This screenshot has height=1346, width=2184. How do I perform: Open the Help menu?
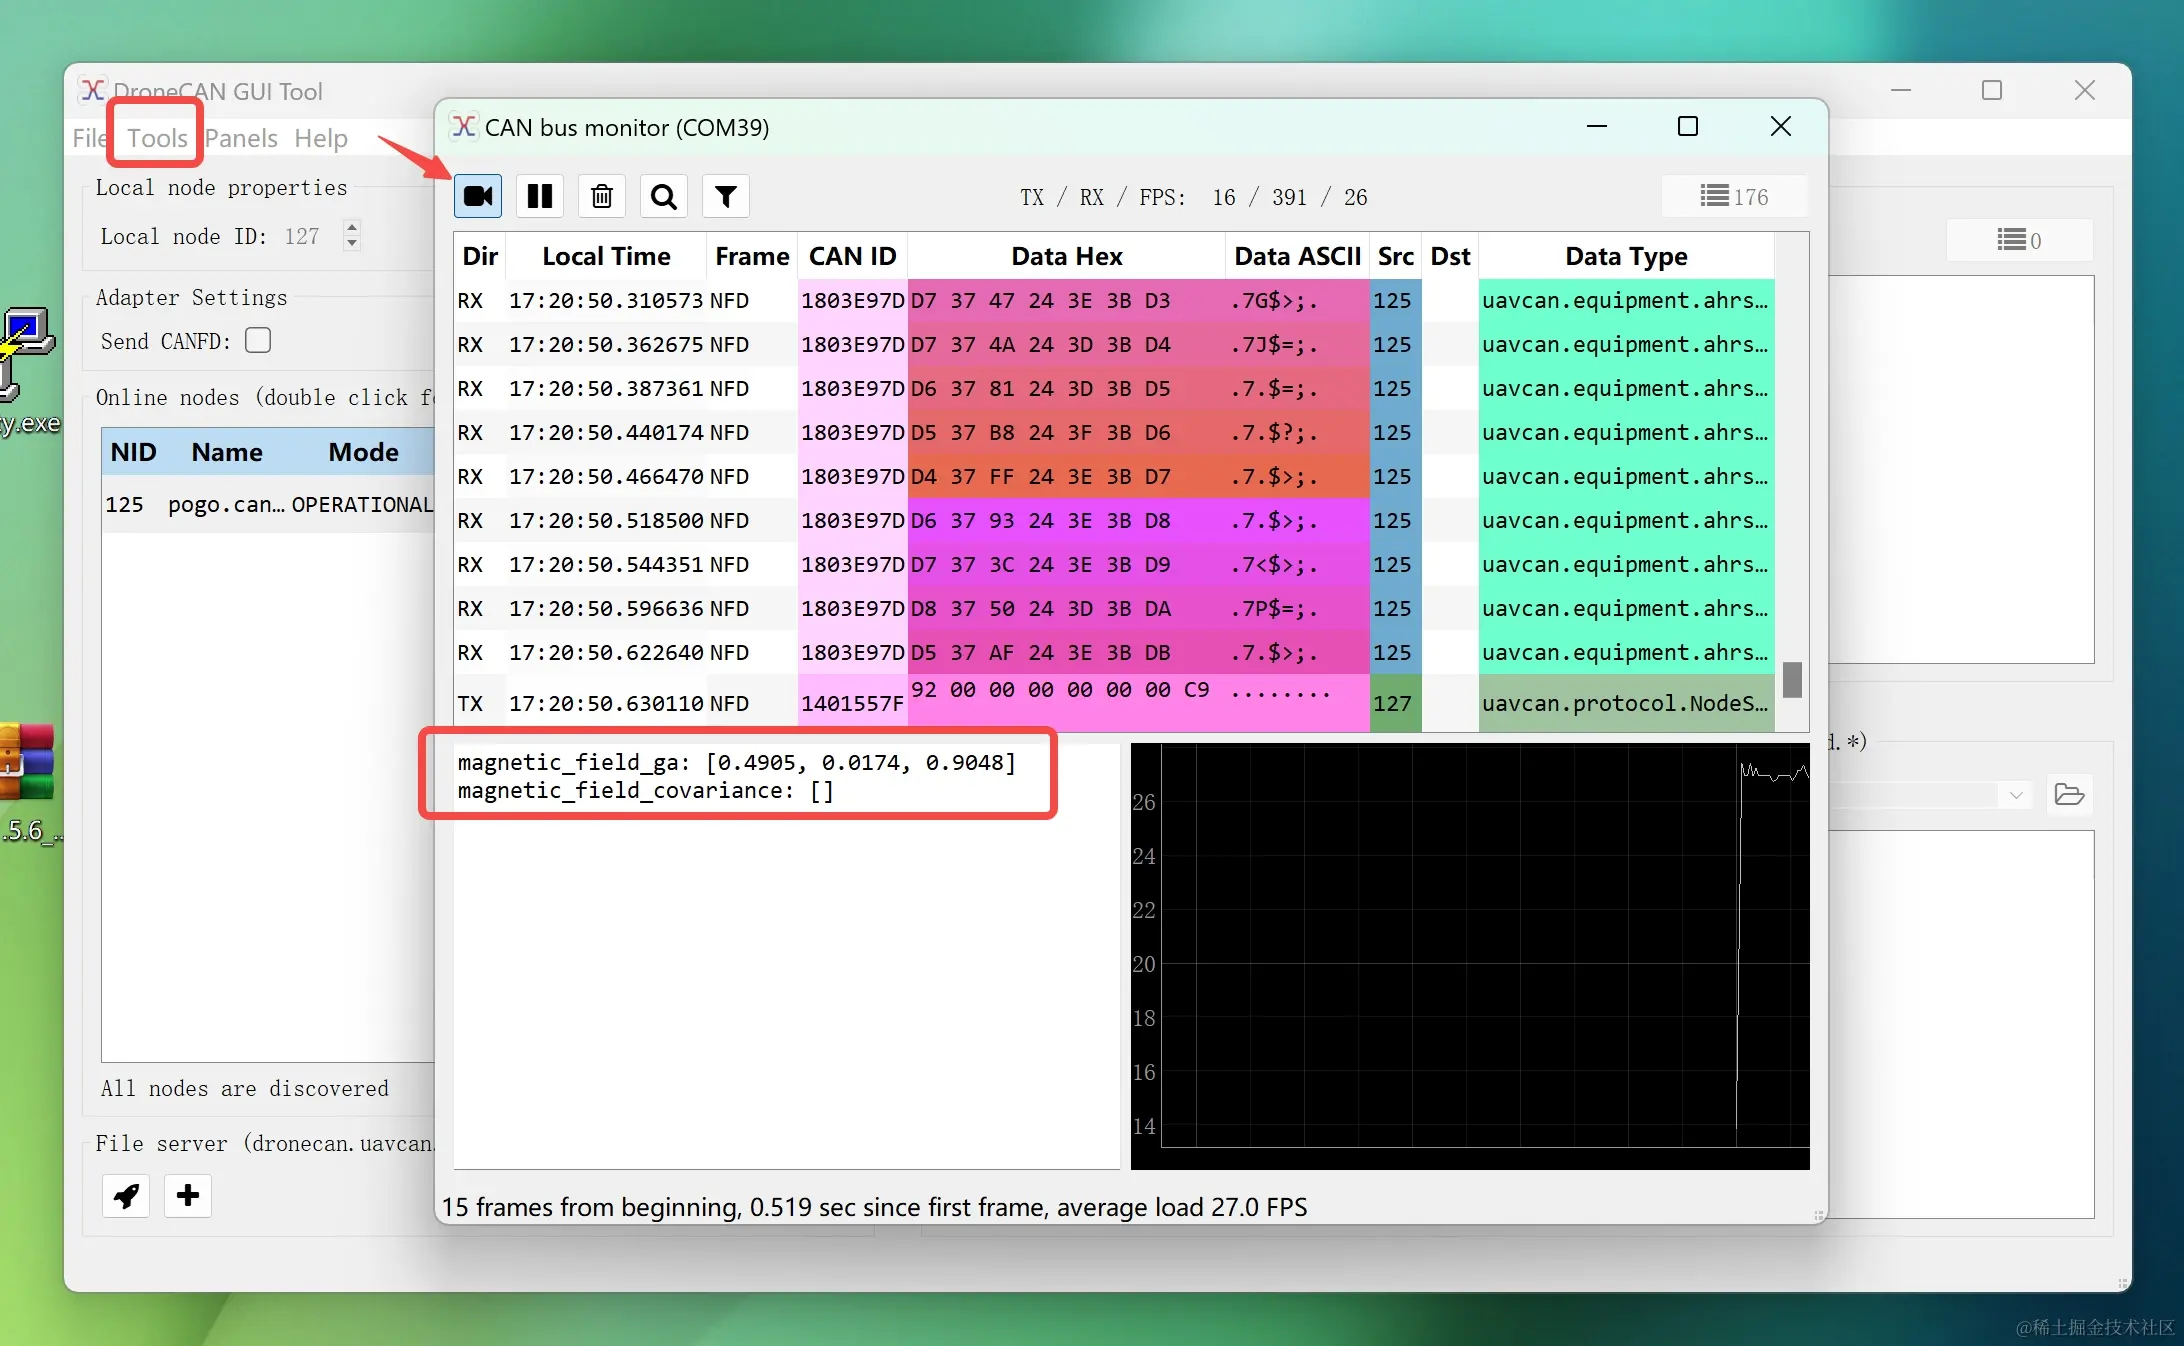tap(321, 138)
